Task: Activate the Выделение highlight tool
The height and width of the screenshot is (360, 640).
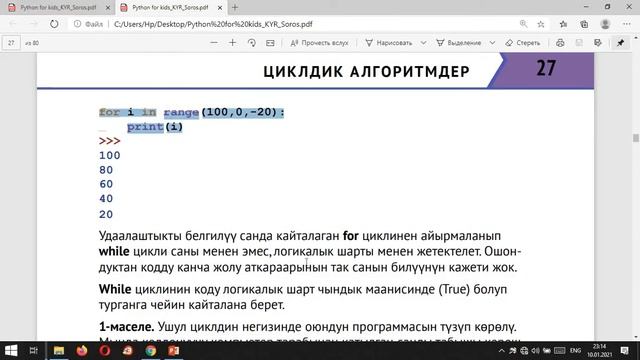Action: coord(459,43)
